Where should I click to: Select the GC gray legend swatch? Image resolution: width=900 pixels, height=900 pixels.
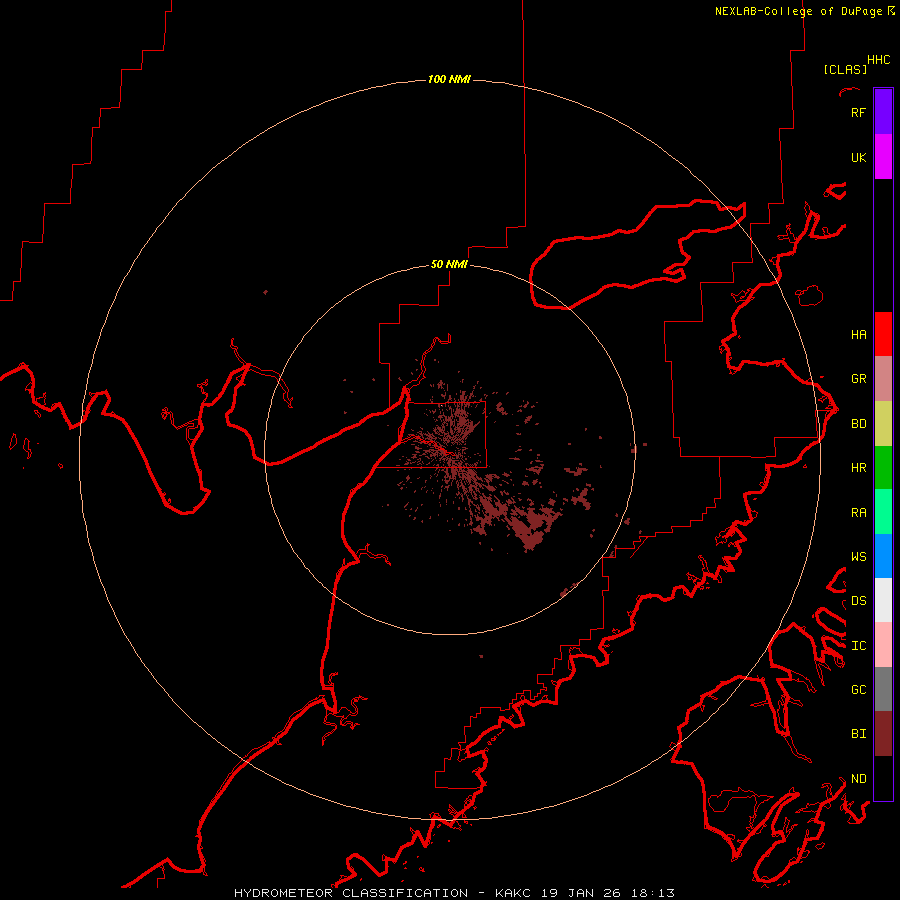[883, 689]
